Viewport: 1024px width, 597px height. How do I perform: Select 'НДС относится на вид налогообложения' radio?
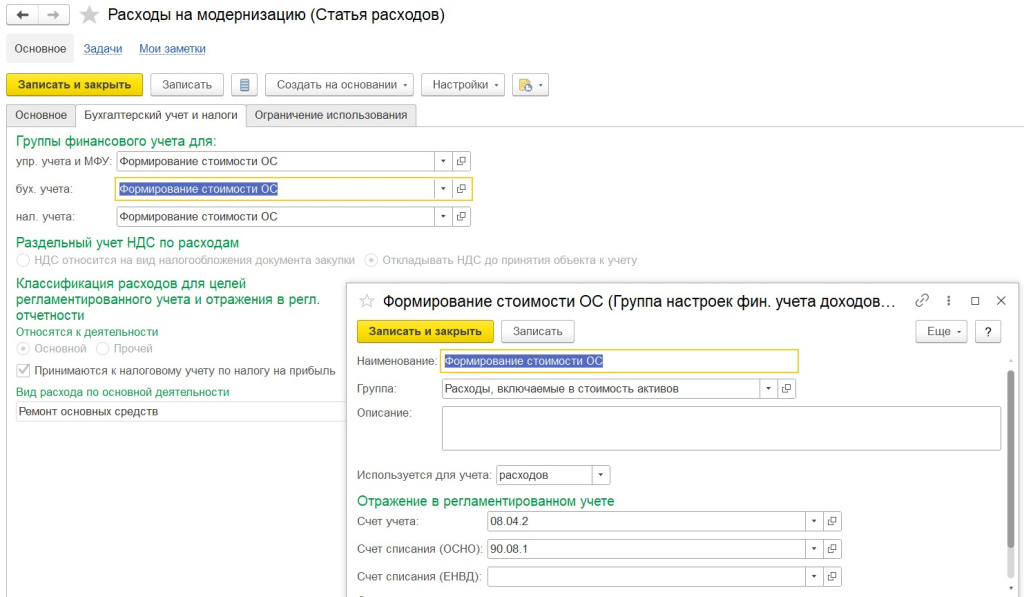23,260
